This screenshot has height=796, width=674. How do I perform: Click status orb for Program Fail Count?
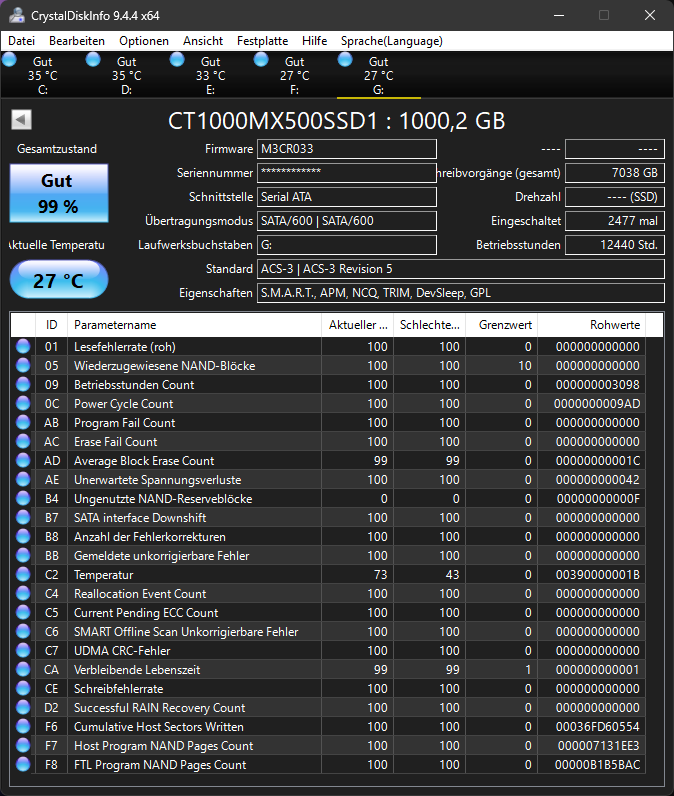click(x=23, y=422)
